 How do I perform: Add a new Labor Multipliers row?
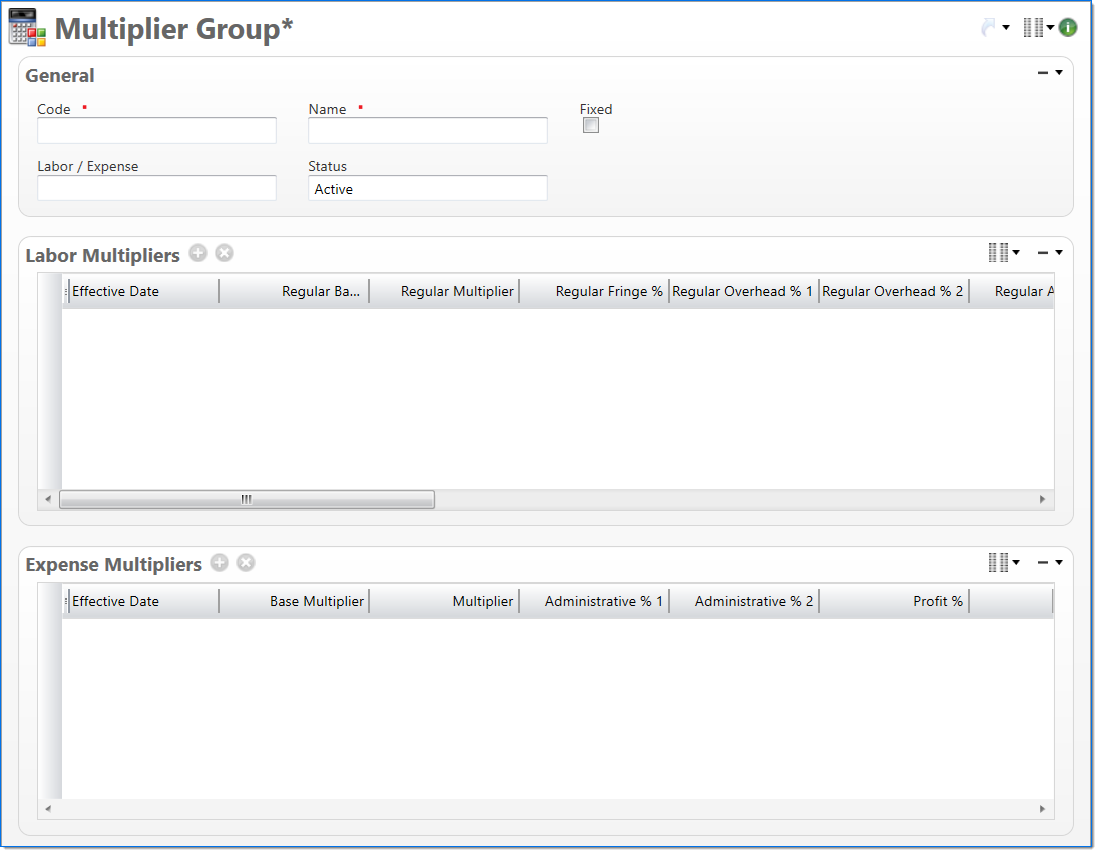click(198, 254)
